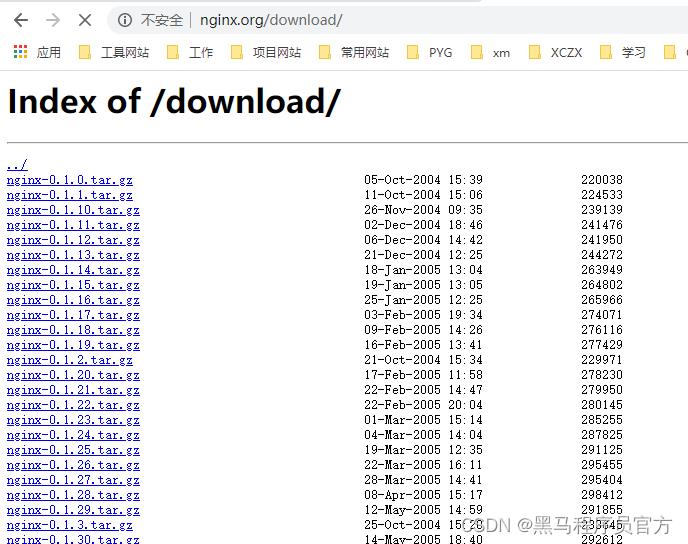Download nginx-0.1.15.tar.gz
The width and height of the screenshot is (688, 544).
[73, 285]
